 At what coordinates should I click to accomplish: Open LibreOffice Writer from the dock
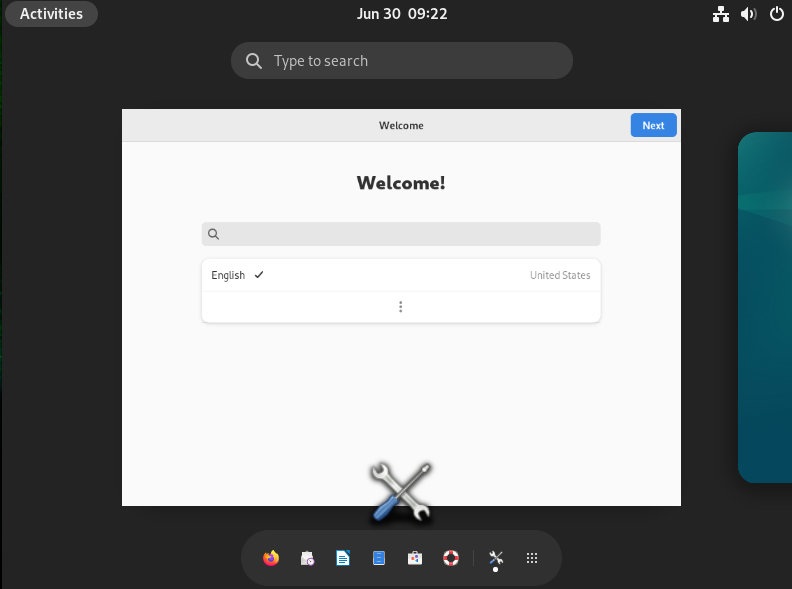click(x=343, y=558)
